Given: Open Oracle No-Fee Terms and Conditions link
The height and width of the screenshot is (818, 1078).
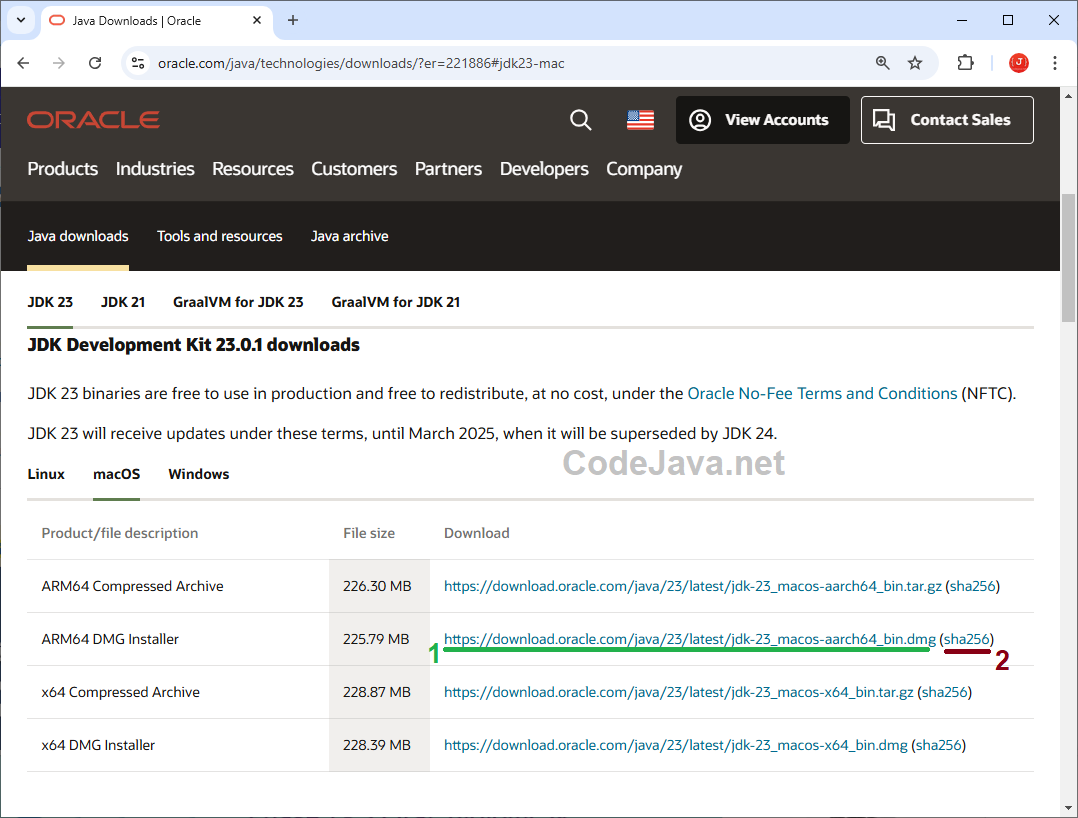Looking at the screenshot, I should click(822, 394).
